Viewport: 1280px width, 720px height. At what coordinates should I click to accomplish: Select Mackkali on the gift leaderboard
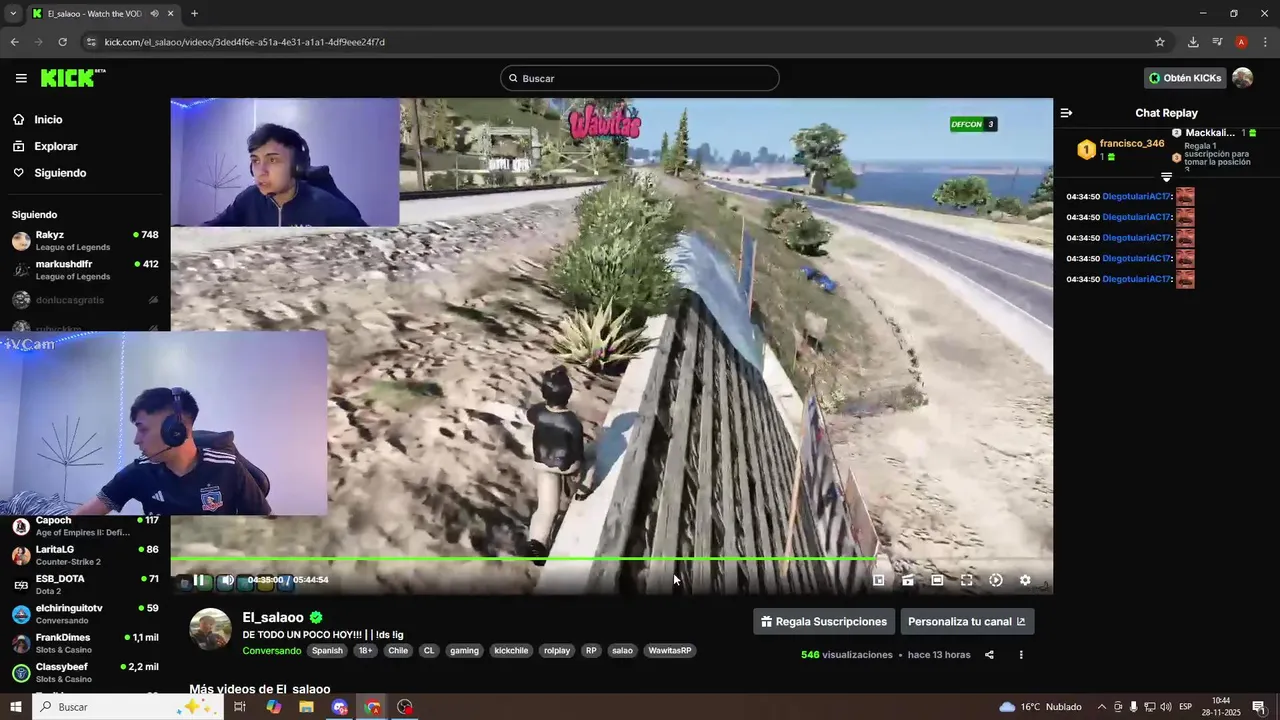[1214, 133]
